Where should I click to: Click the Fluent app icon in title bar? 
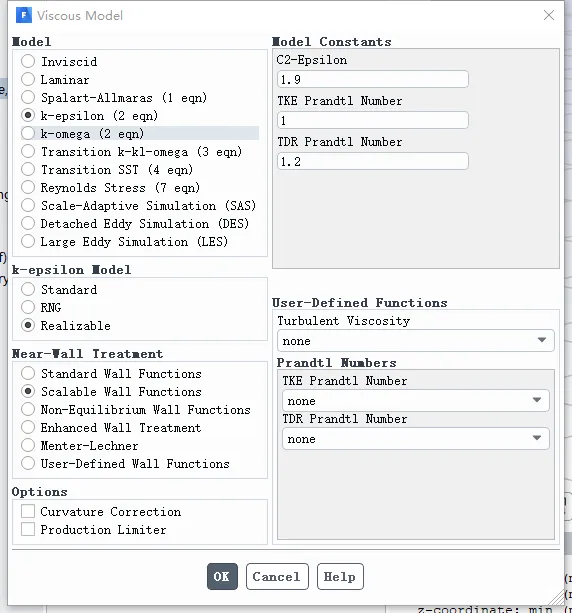(24, 15)
